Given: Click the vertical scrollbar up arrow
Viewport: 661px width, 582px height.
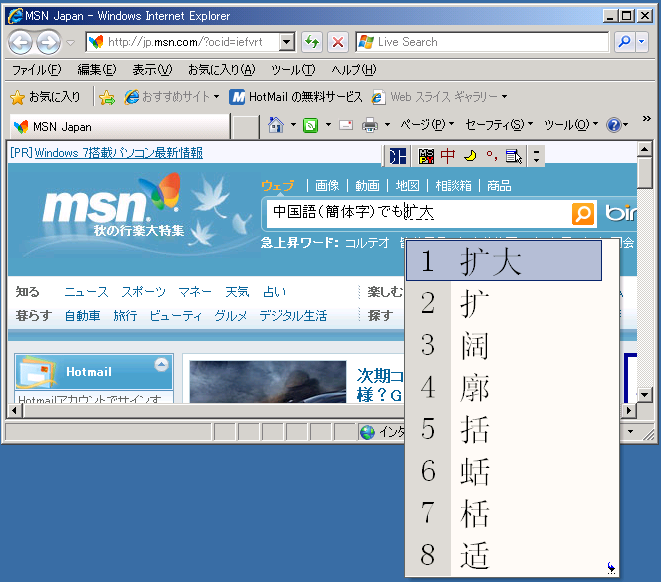Looking at the screenshot, I should [645, 149].
